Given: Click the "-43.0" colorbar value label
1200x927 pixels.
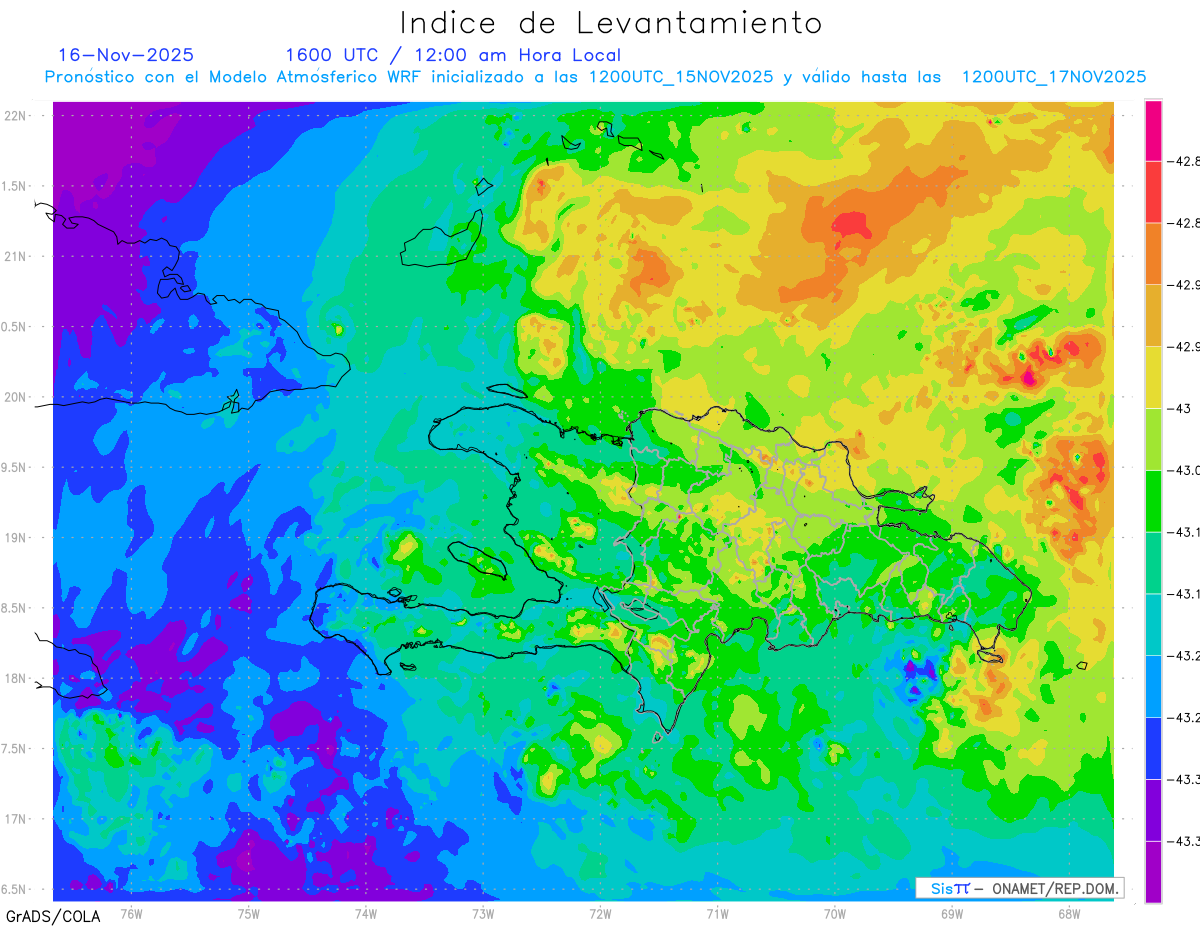Looking at the screenshot, I should [x=1185, y=471].
